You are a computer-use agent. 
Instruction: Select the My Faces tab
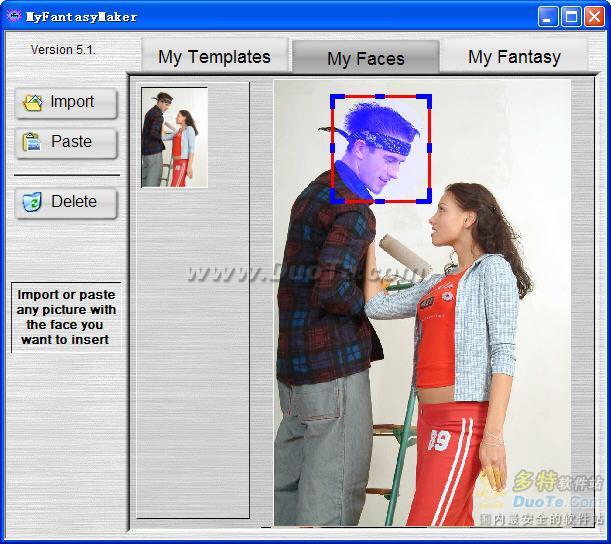[365, 58]
